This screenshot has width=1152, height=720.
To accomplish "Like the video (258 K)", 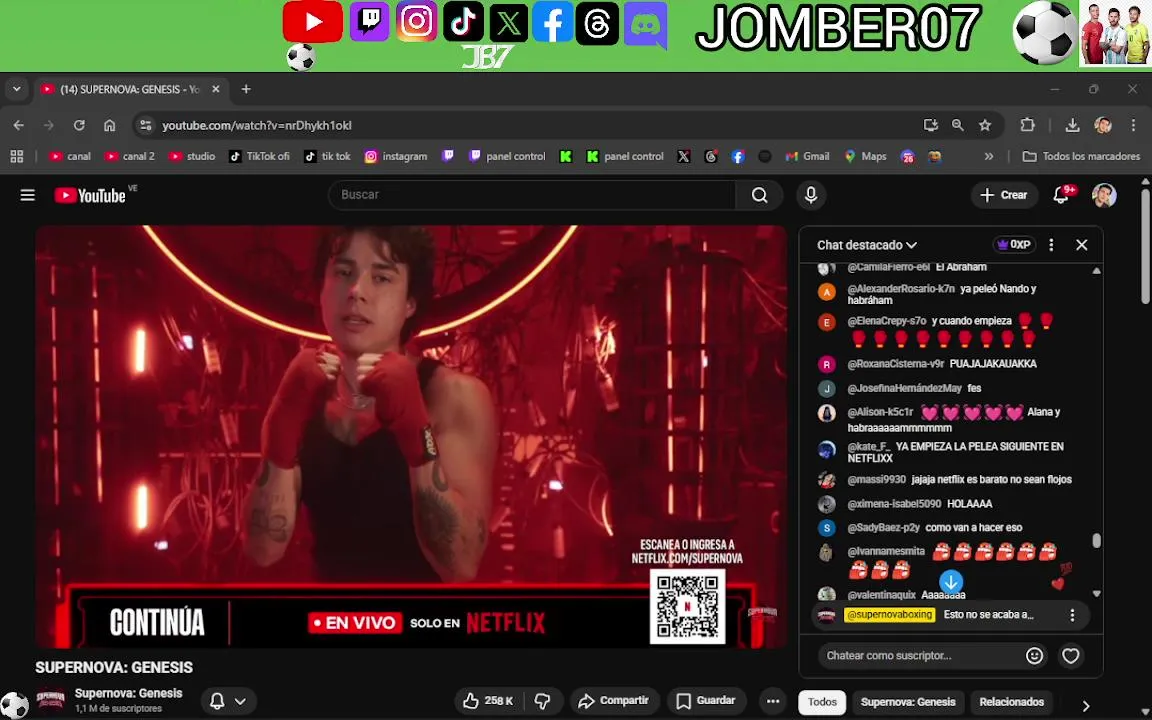I will [x=488, y=701].
